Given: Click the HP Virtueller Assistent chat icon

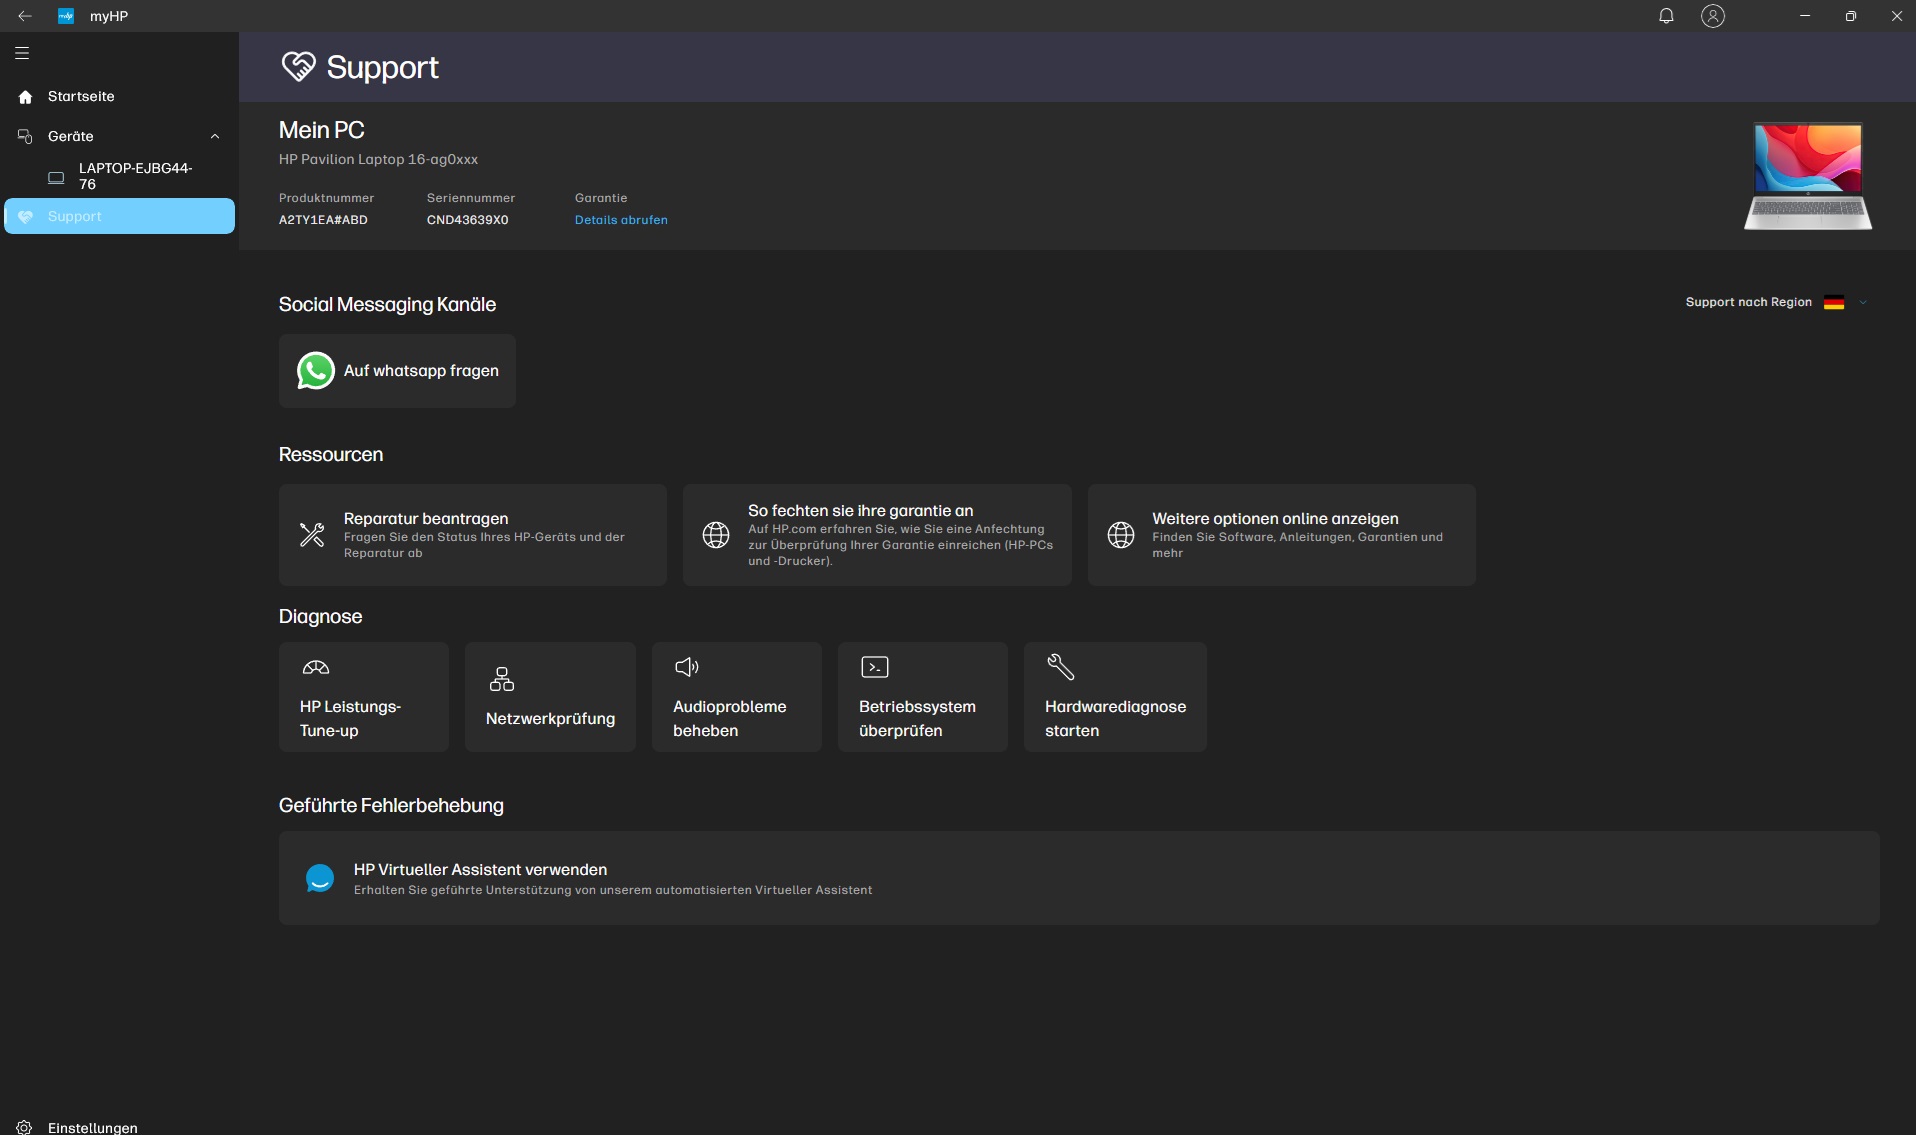Looking at the screenshot, I should [x=320, y=878].
